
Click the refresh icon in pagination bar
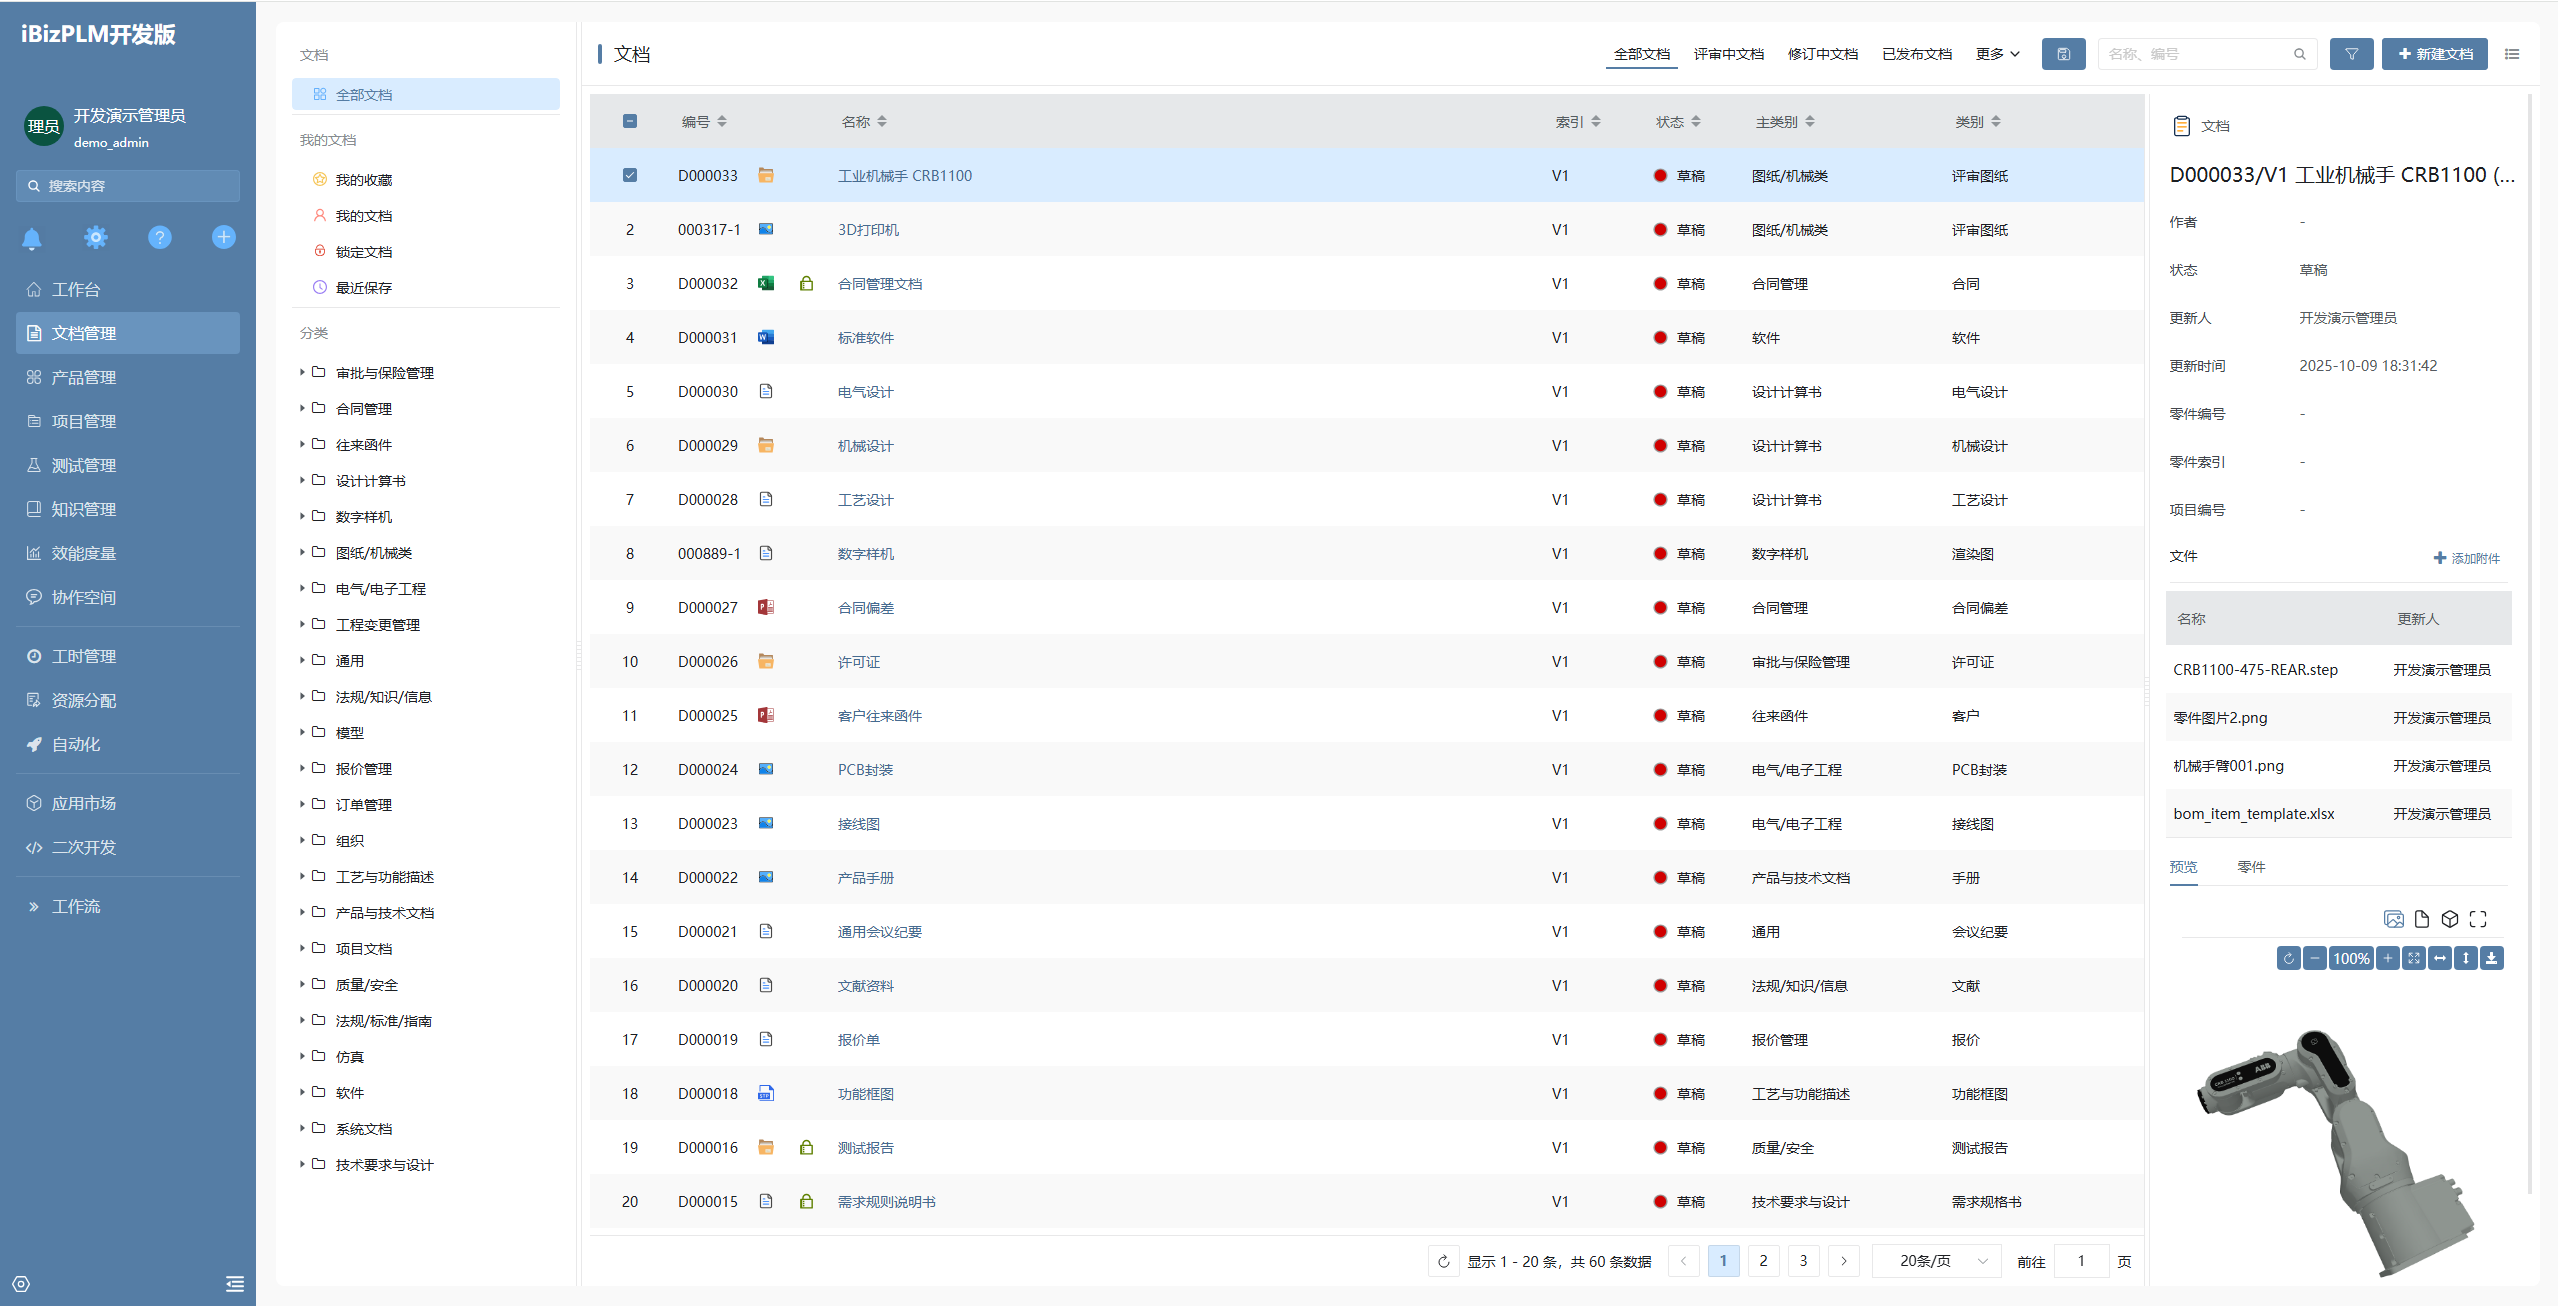pyautogui.click(x=1443, y=1261)
